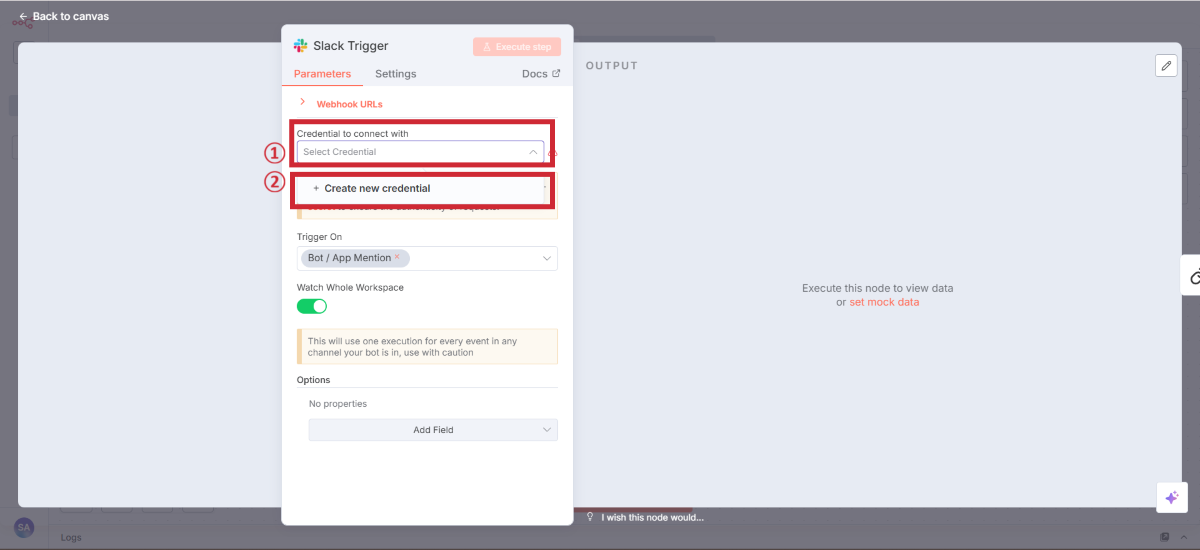Click the partially hidden icon on right edge
Image resolution: width=1200 pixels, height=550 pixels.
[1193, 276]
